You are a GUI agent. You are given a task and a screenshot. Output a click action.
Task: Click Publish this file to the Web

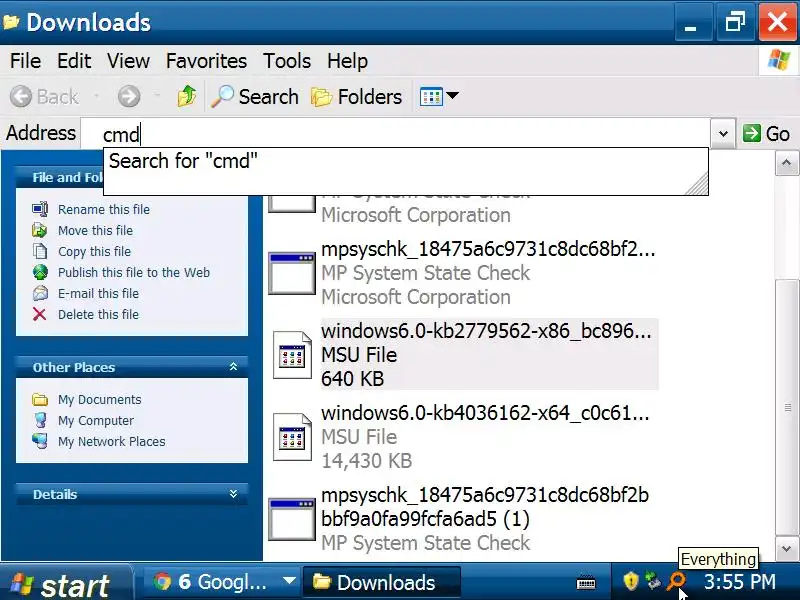(134, 272)
